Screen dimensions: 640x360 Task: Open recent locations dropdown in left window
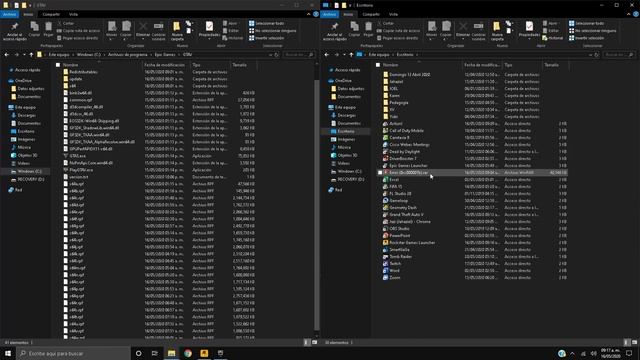pyautogui.click(x=24, y=54)
